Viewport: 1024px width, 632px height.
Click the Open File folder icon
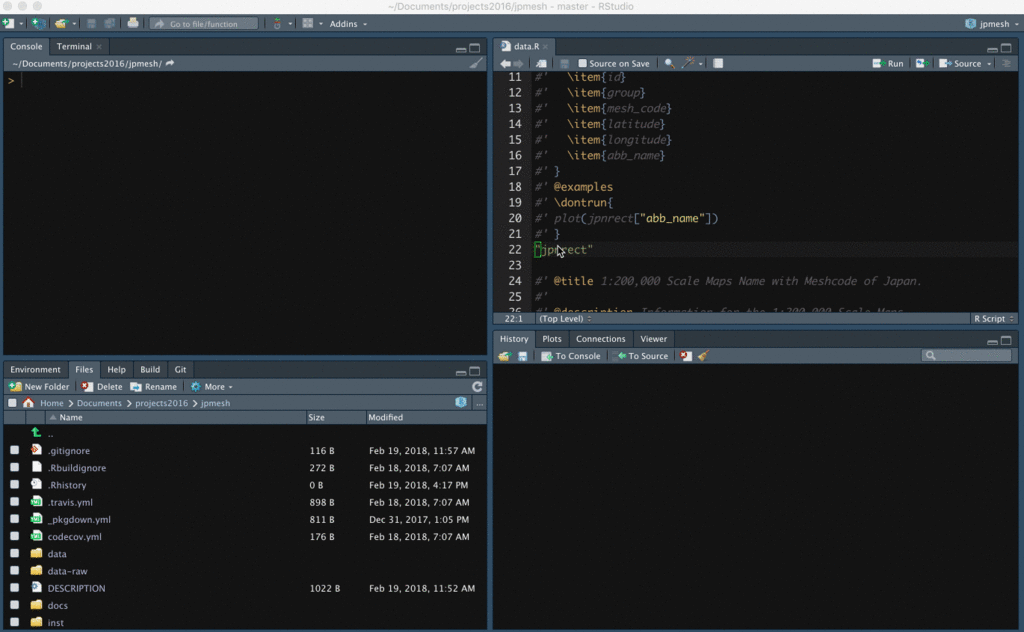[x=61, y=24]
